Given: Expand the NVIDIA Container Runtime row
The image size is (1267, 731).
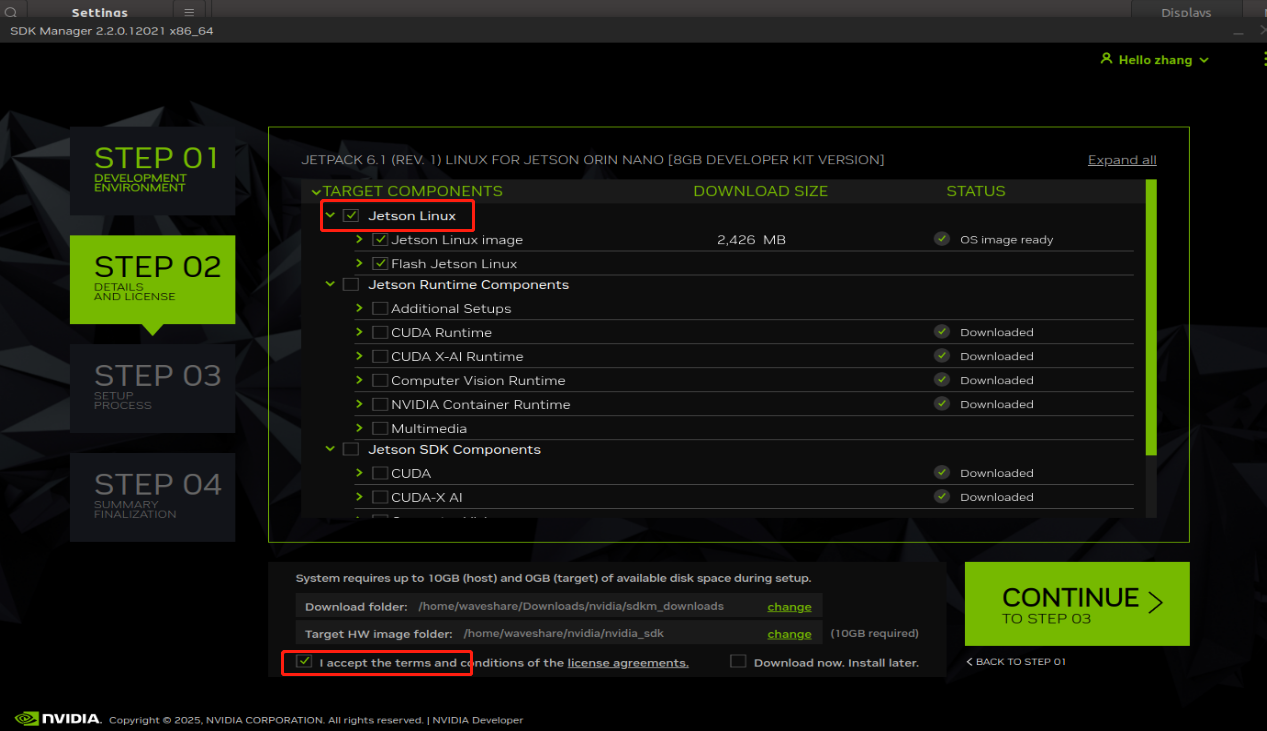Looking at the screenshot, I should (359, 404).
